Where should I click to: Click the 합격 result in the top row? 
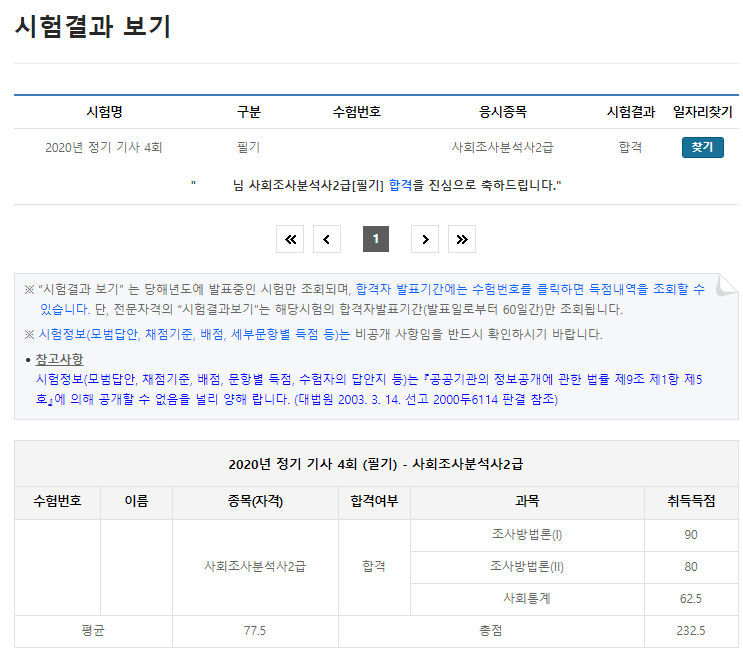[631, 147]
